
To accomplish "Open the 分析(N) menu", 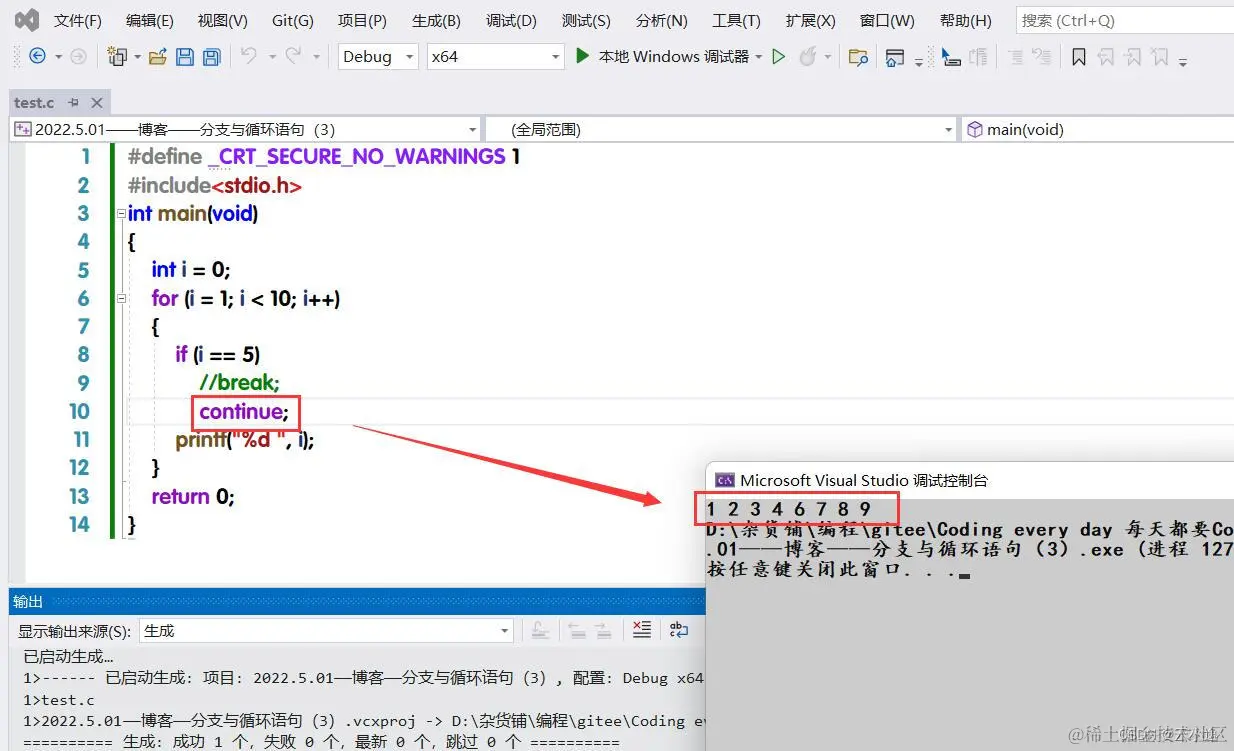I will click(661, 20).
